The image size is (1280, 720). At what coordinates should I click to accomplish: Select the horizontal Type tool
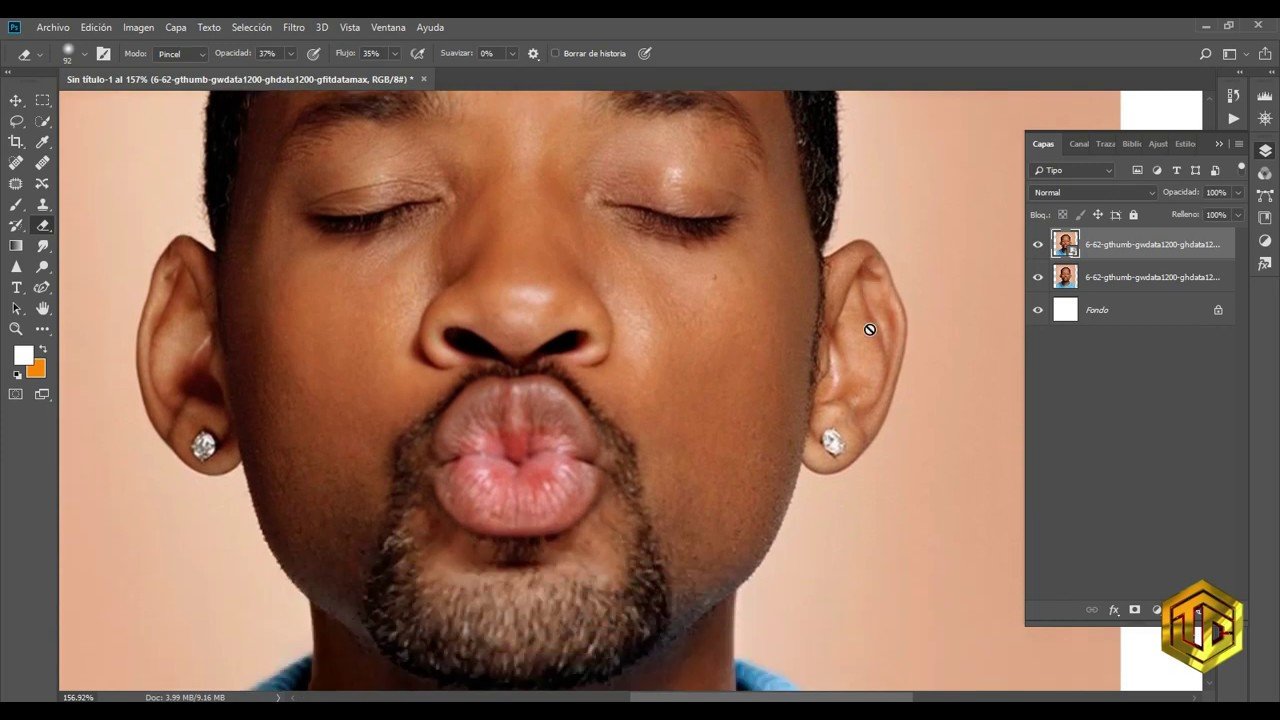(16, 288)
